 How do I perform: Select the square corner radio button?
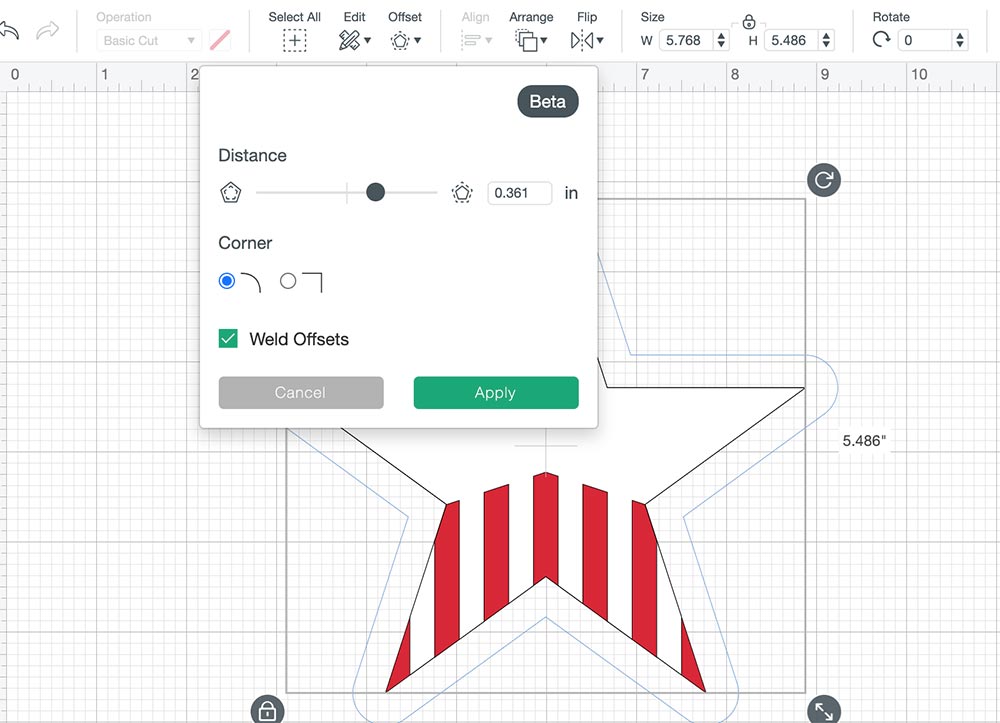coord(288,281)
